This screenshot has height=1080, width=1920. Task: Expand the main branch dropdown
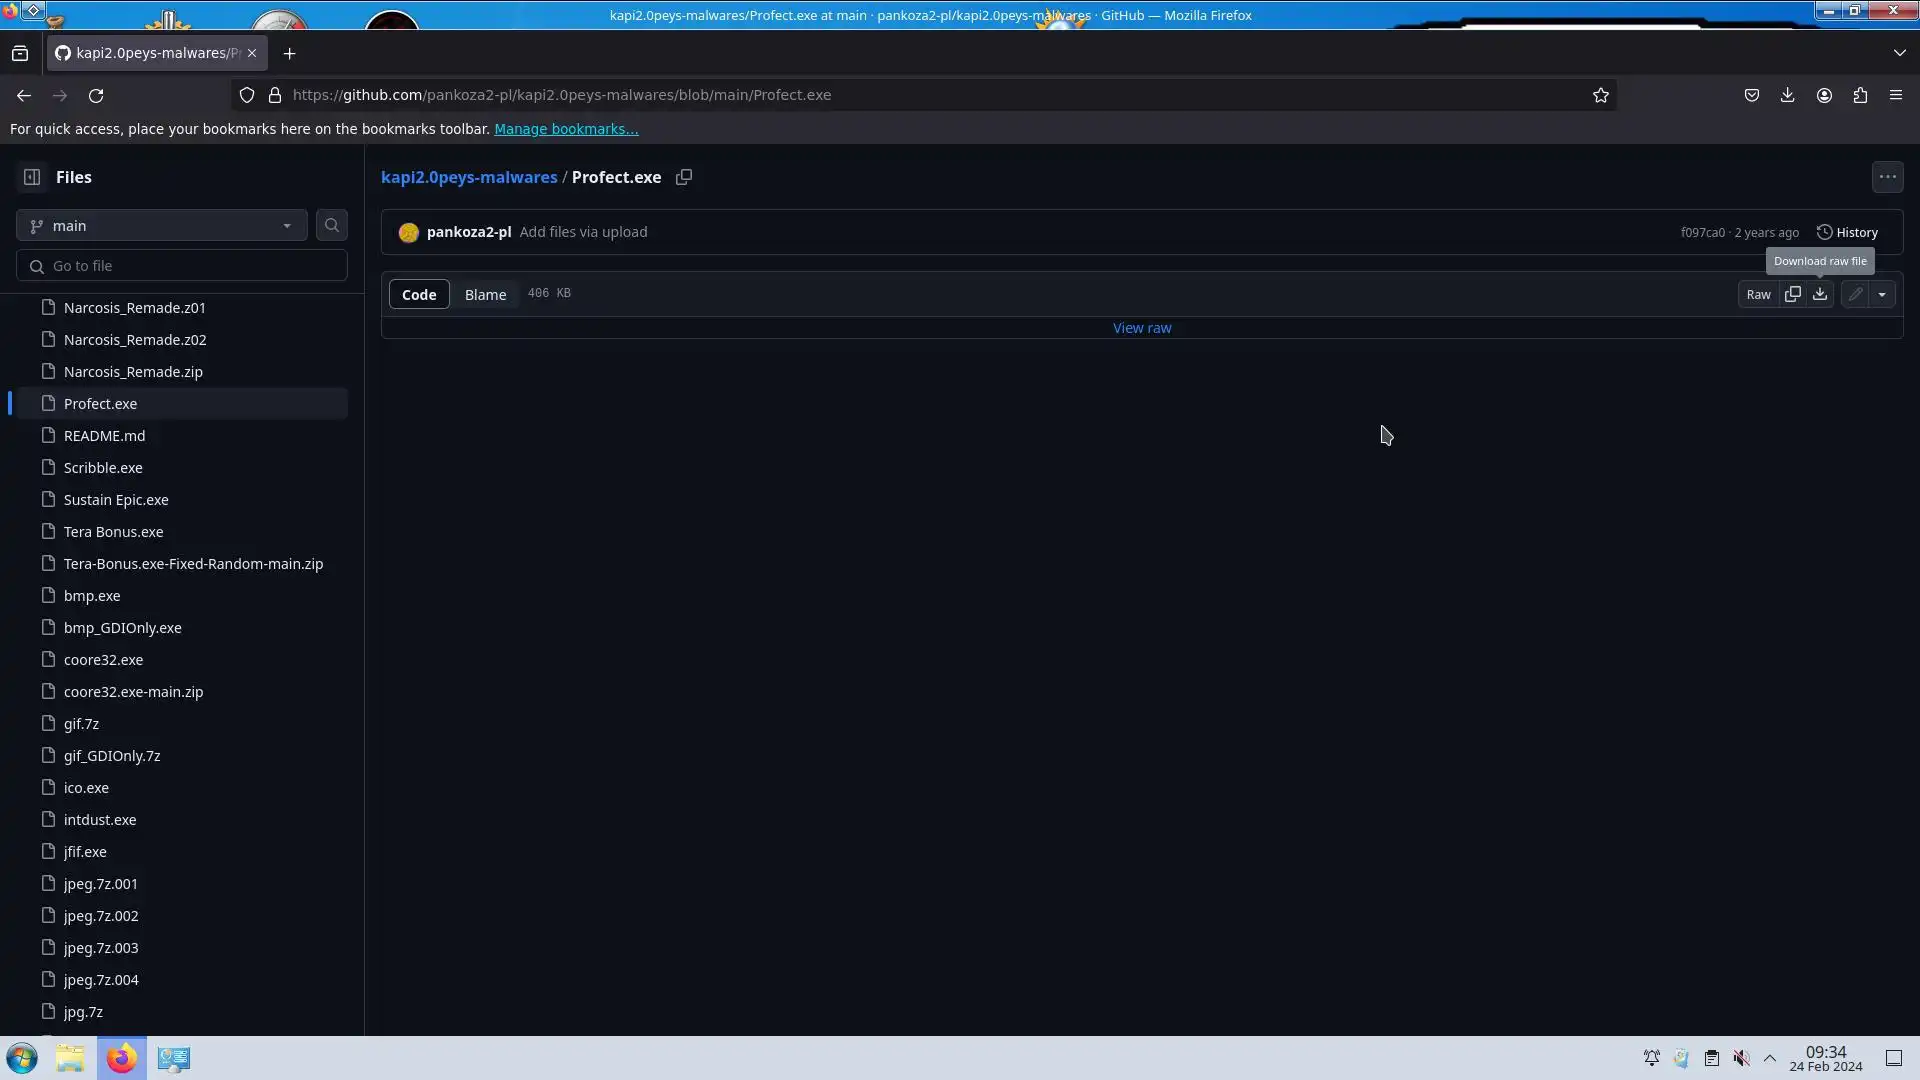161,226
